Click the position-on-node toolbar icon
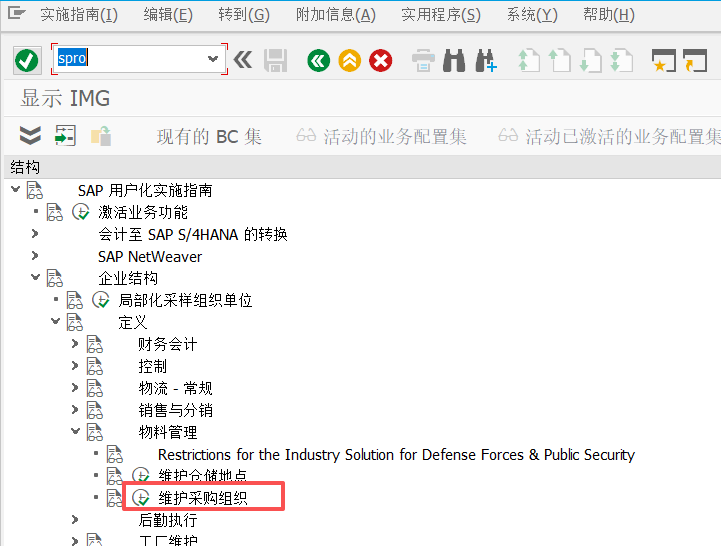This screenshot has width=721, height=546. point(65,136)
